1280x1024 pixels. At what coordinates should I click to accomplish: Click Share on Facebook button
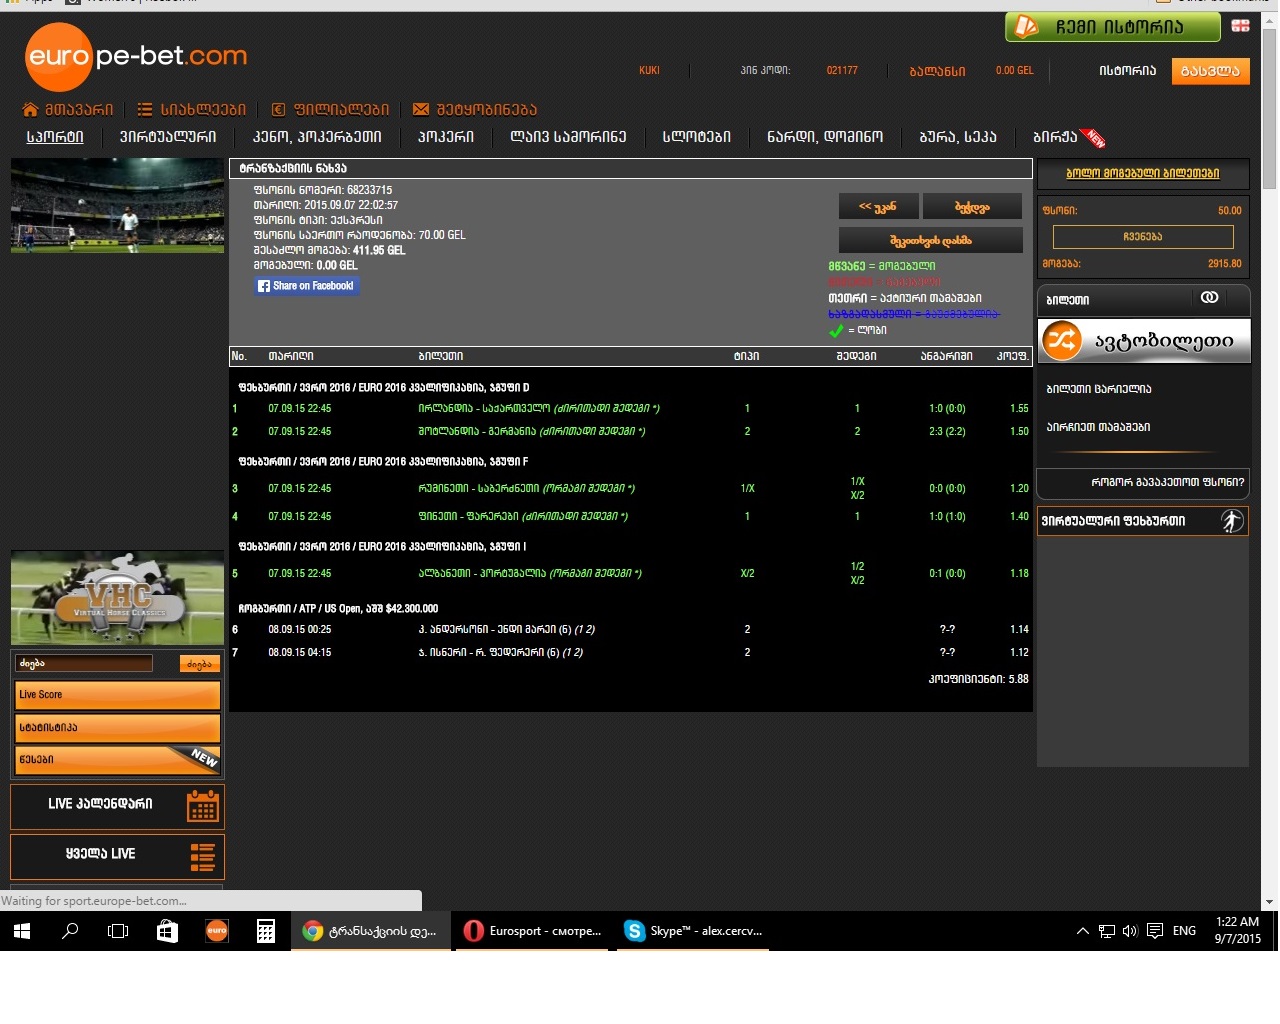coord(306,286)
